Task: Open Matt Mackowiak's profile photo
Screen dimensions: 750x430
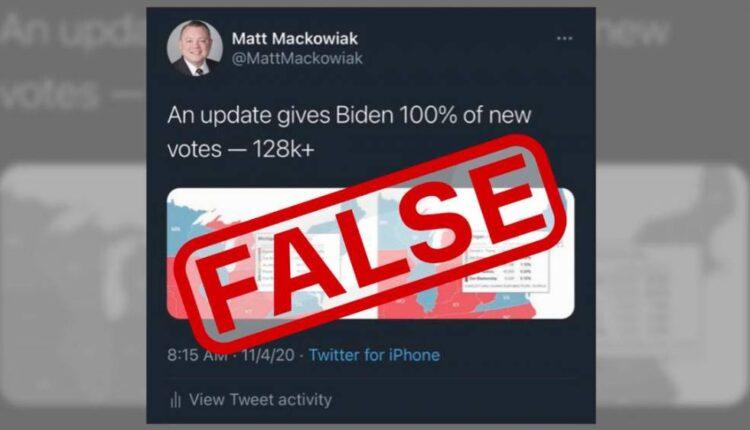Action: pyautogui.click(x=195, y=49)
